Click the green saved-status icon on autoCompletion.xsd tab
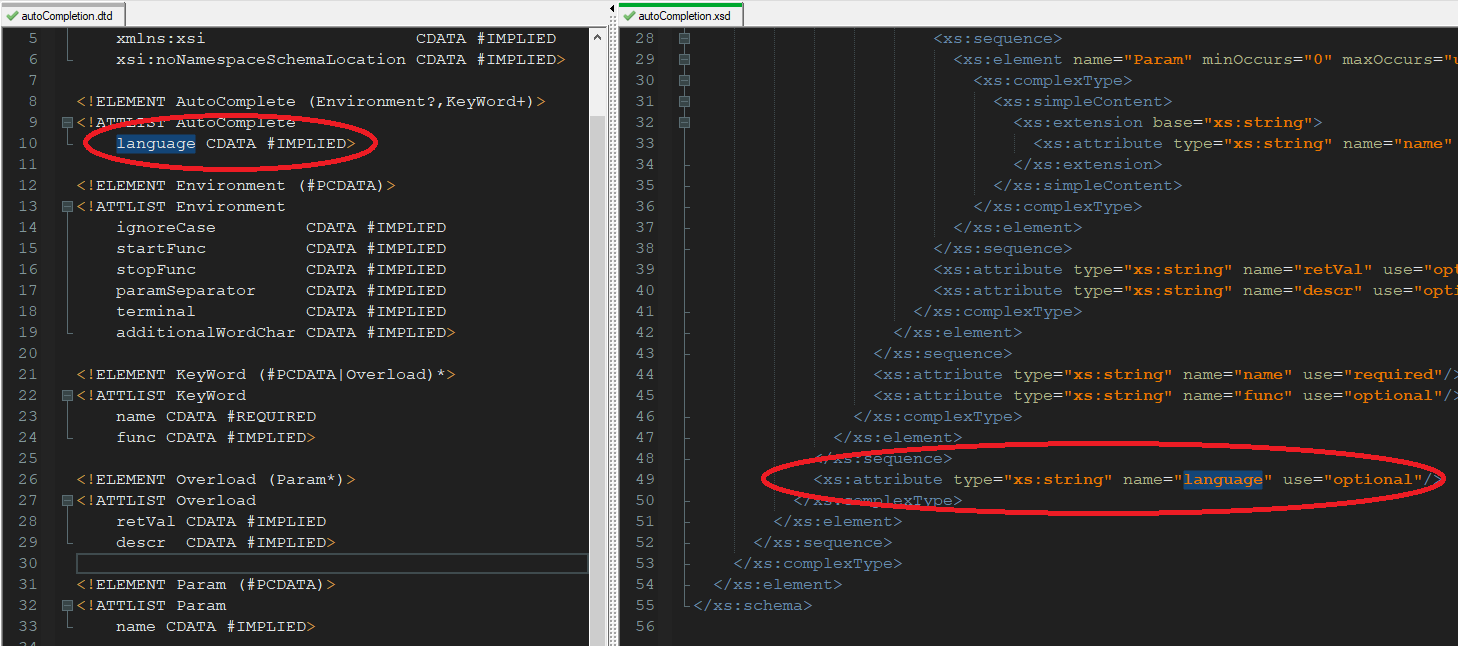Viewport: 1458px width, 646px height. (x=630, y=15)
